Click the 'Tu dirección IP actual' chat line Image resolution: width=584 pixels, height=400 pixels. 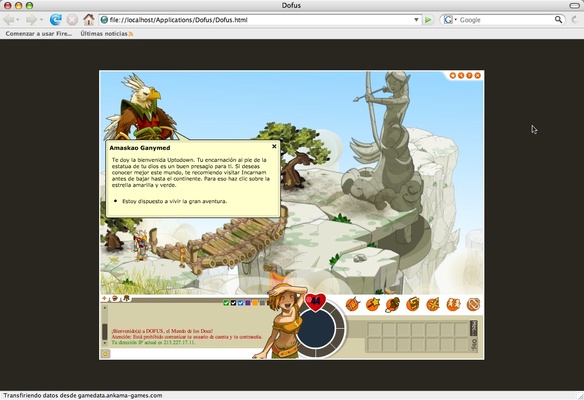pos(153,342)
